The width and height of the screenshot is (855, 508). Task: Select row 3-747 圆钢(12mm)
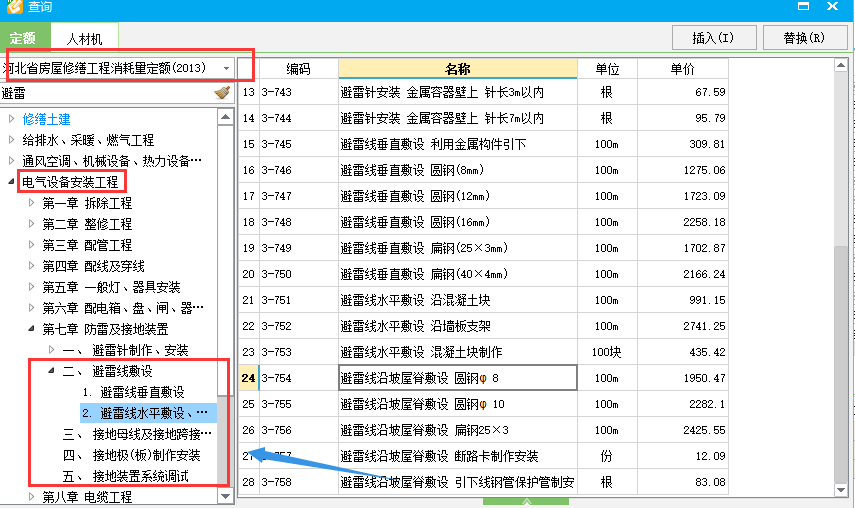[x=483, y=196]
